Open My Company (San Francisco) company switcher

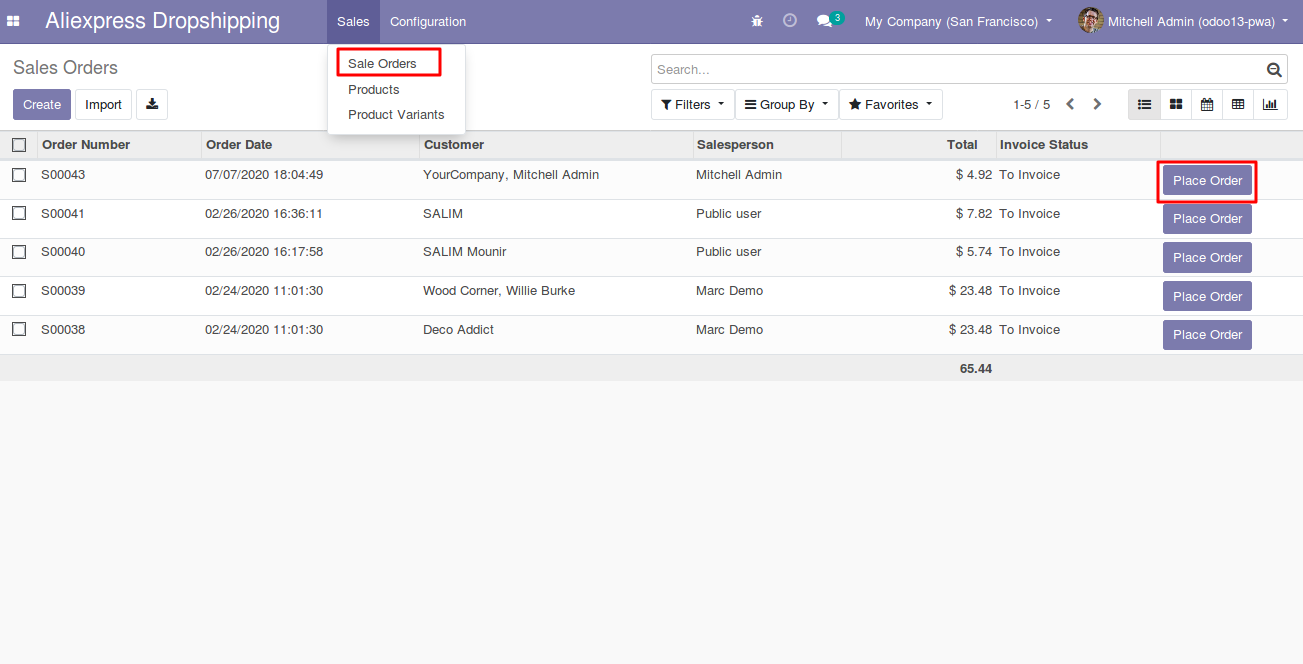click(958, 21)
